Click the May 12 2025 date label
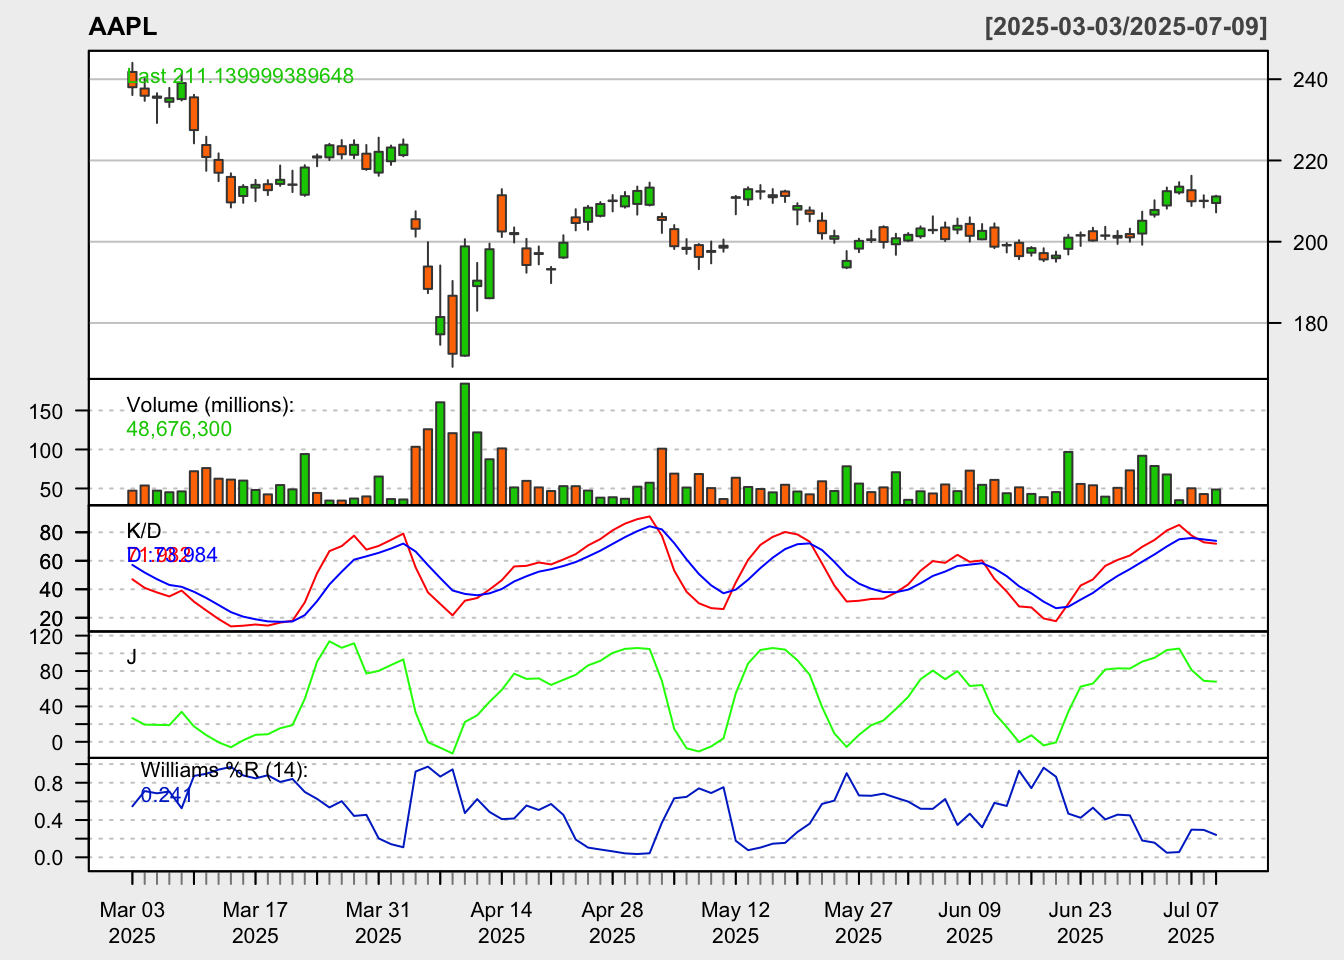Screen dimensions: 1344x960 point(735,923)
